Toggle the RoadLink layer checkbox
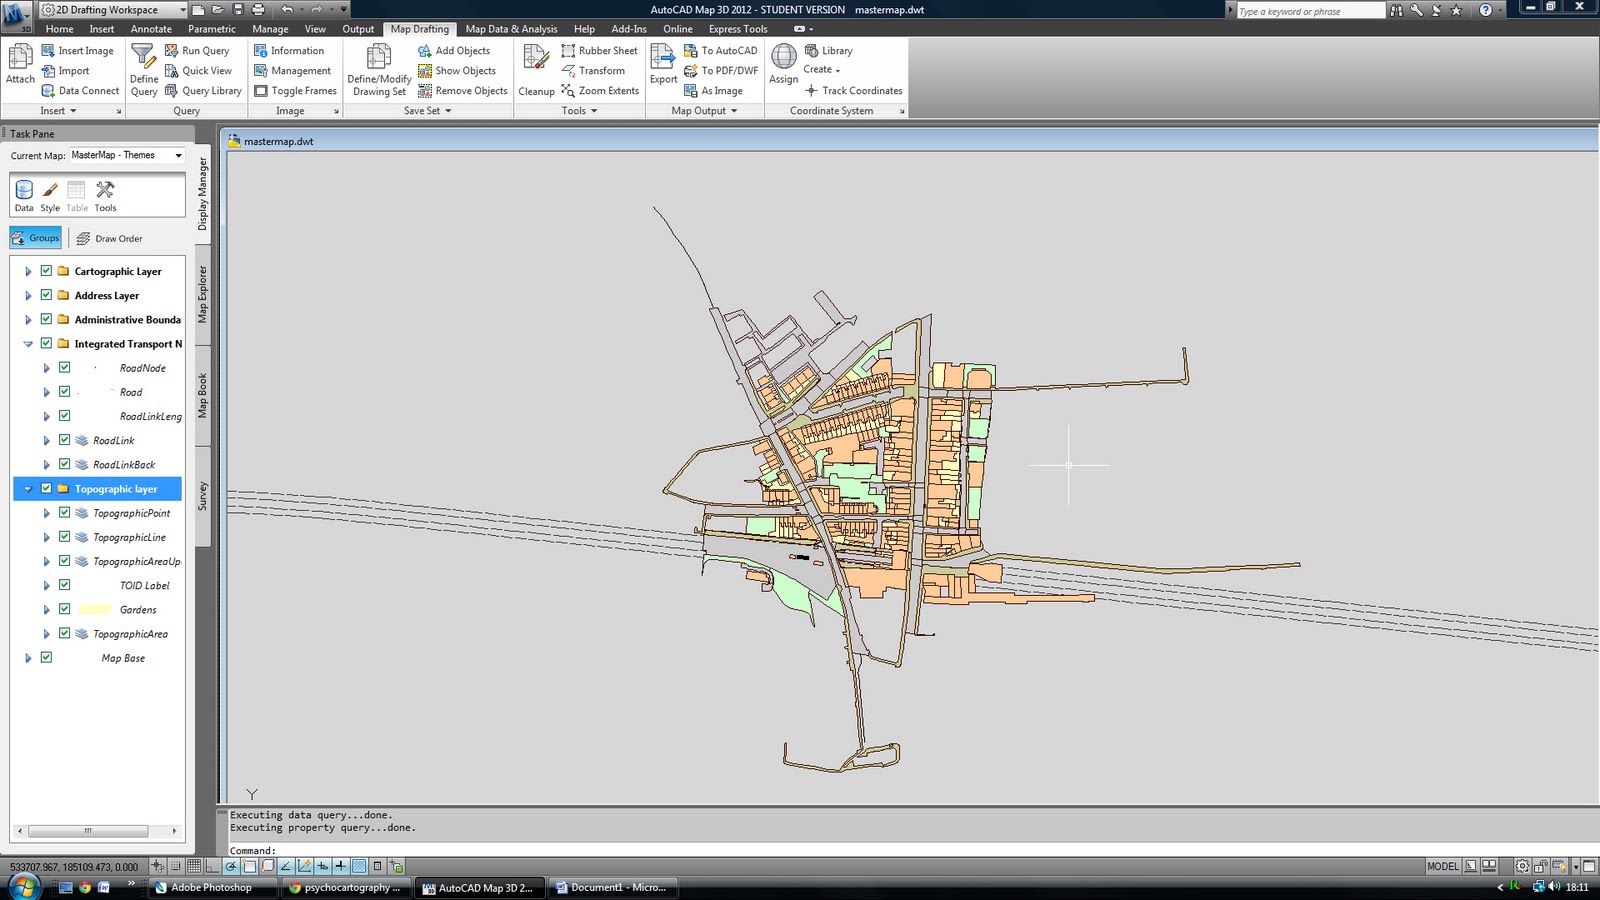 [x=64, y=440]
